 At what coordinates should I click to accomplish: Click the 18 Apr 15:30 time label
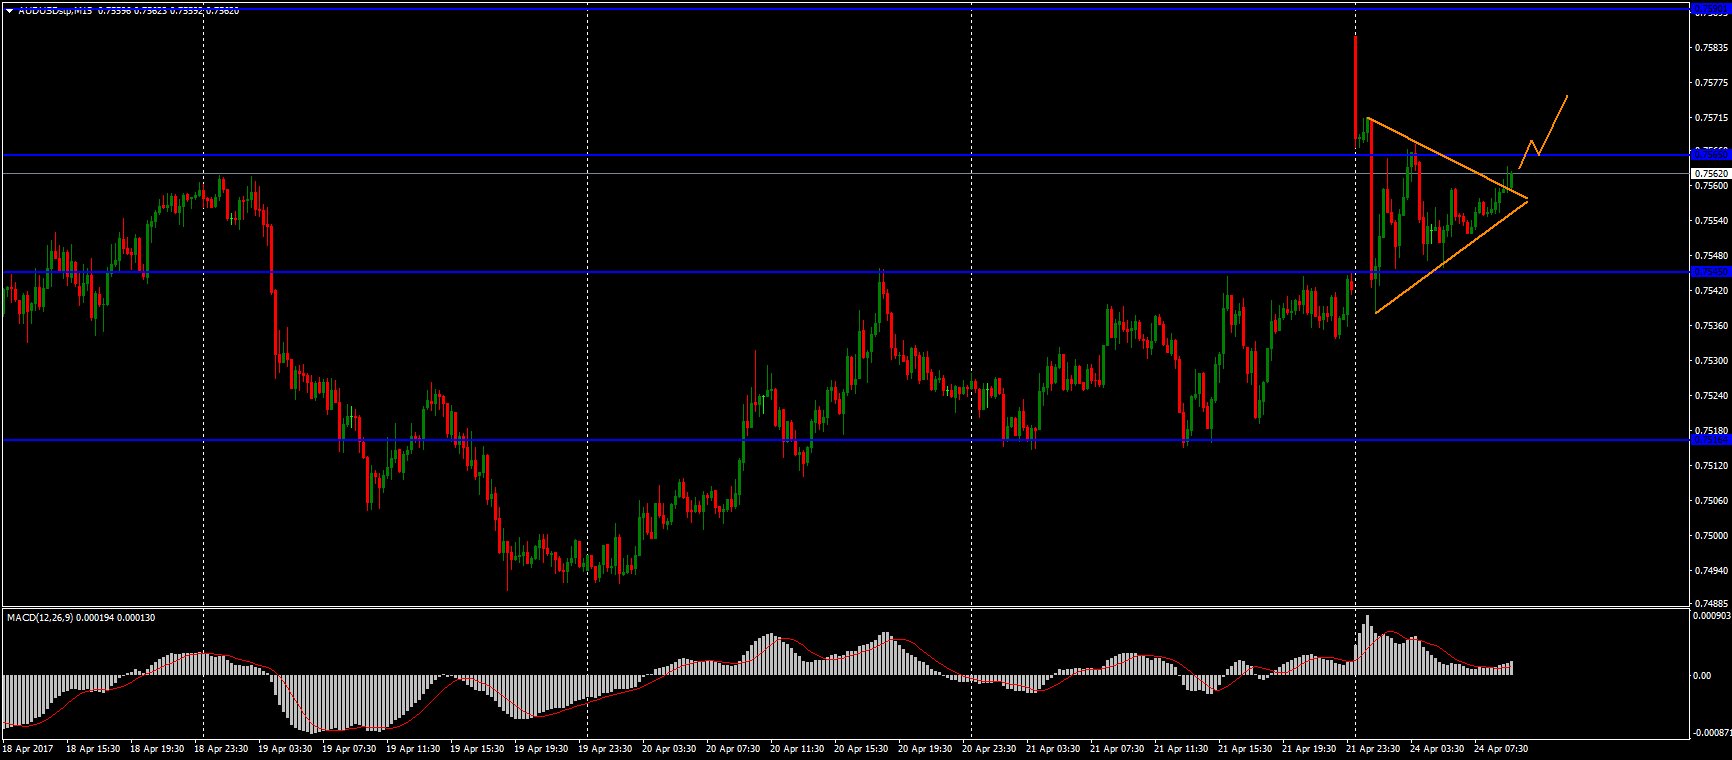tap(93, 748)
